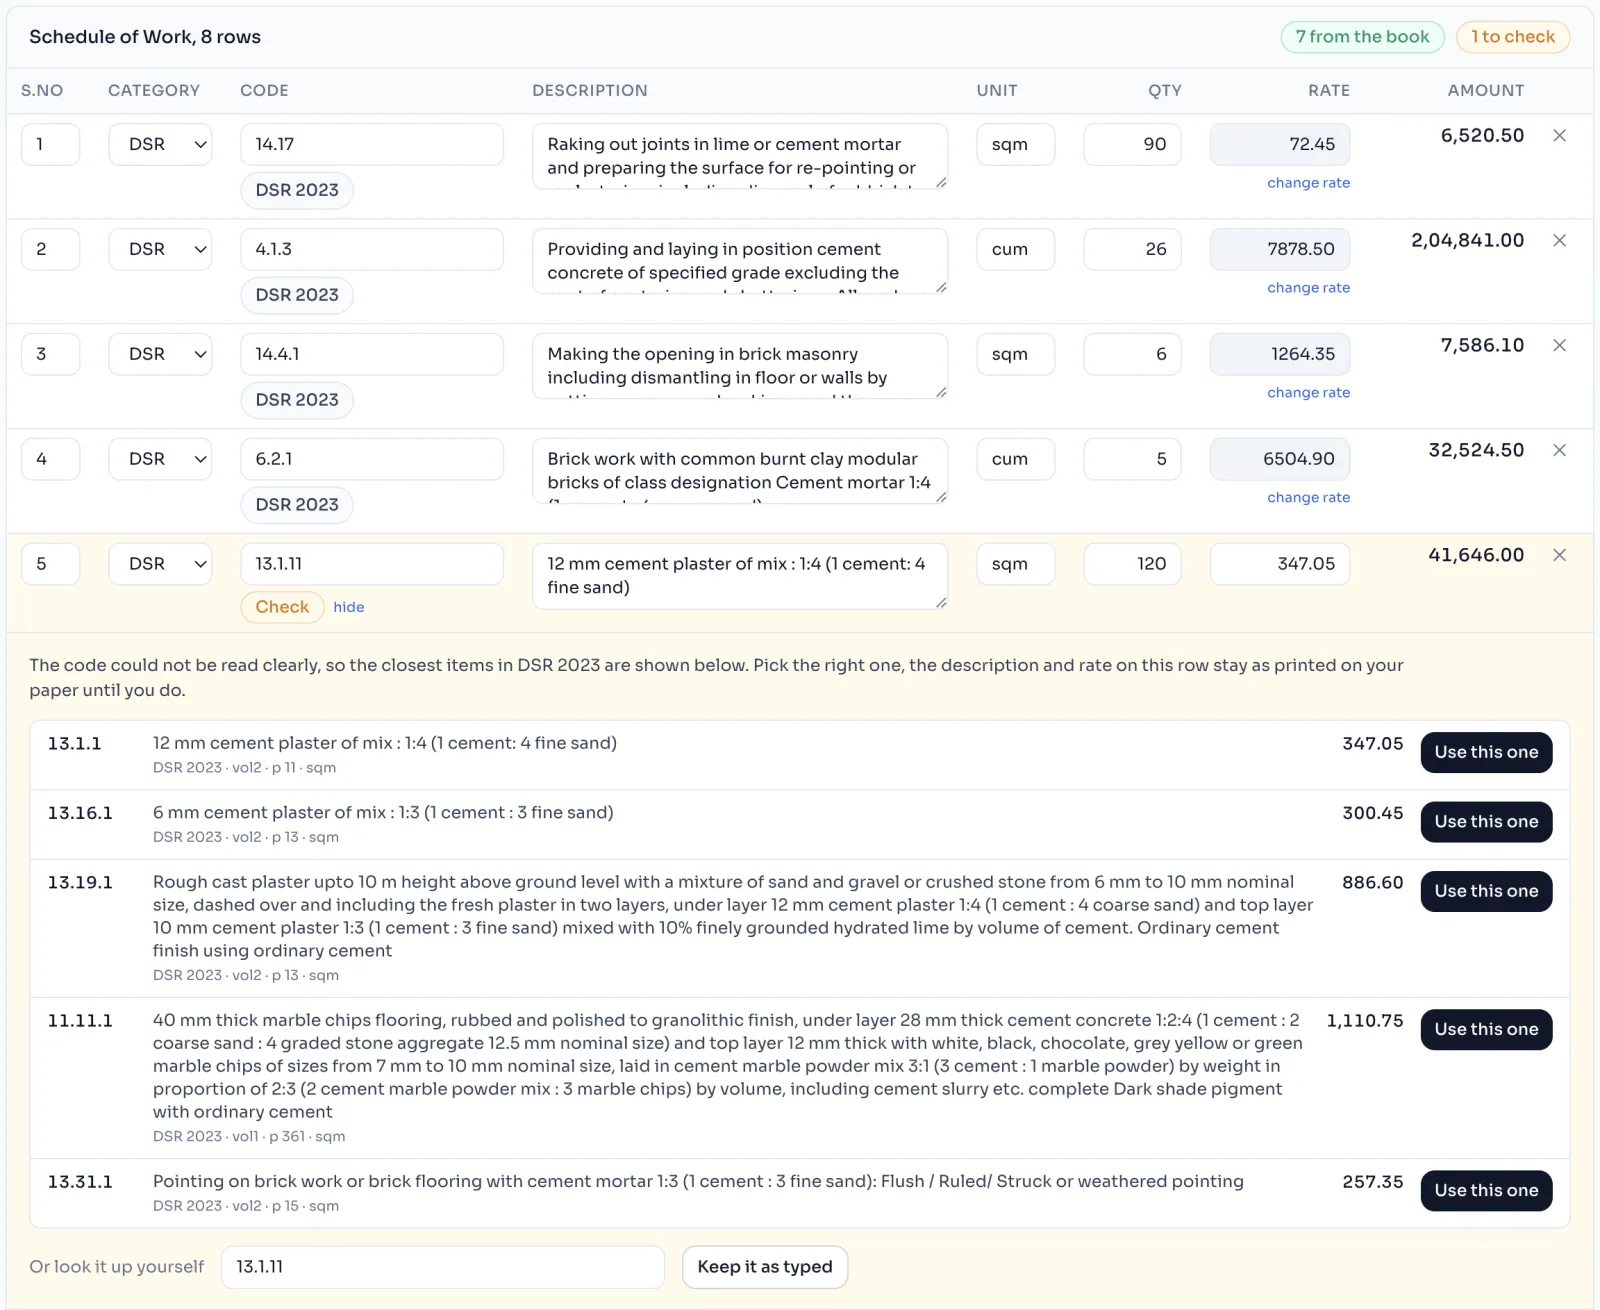Edit the rate field showing 347.05
This screenshot has height=1310, width=1600.
point(1280,565)
